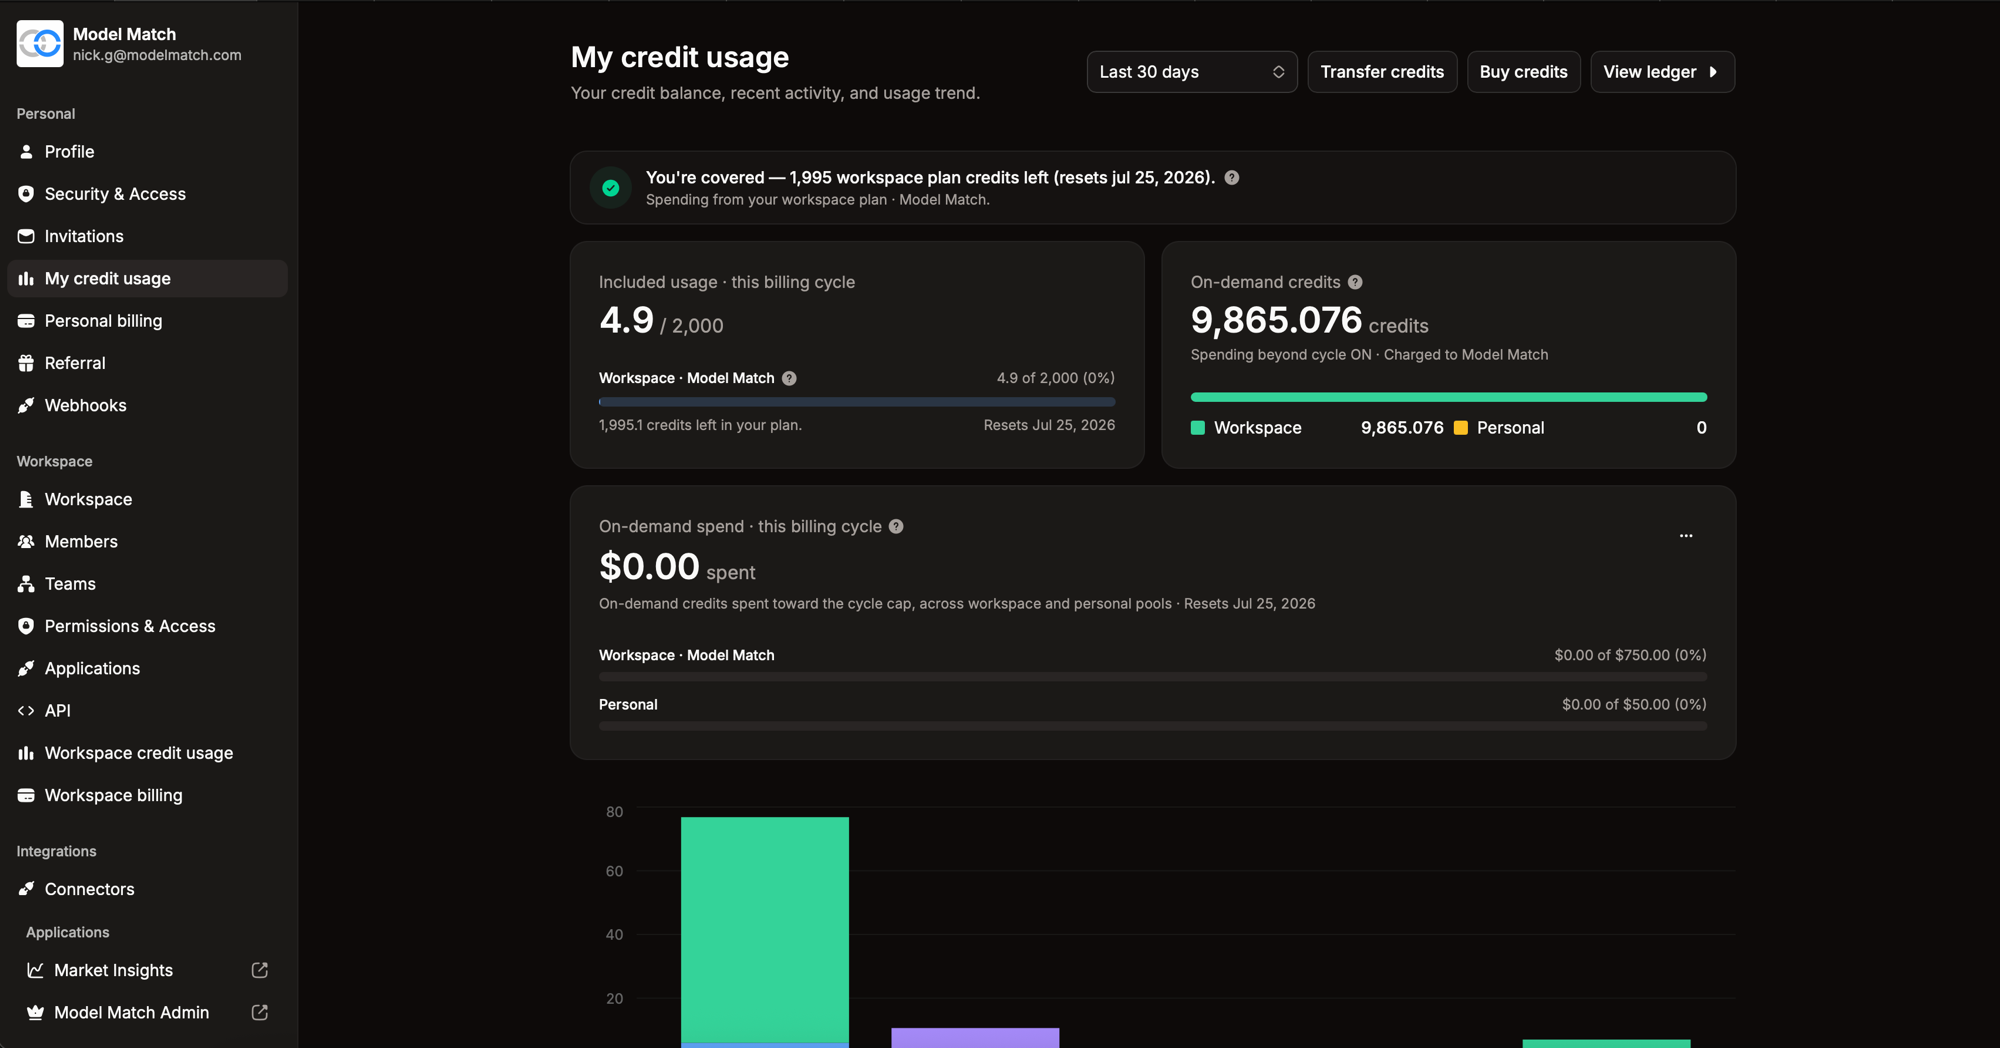Screen dimensions: 2000x1048
Task: Open Model Match Admin via external link icon
Action: click(260, 1012)
